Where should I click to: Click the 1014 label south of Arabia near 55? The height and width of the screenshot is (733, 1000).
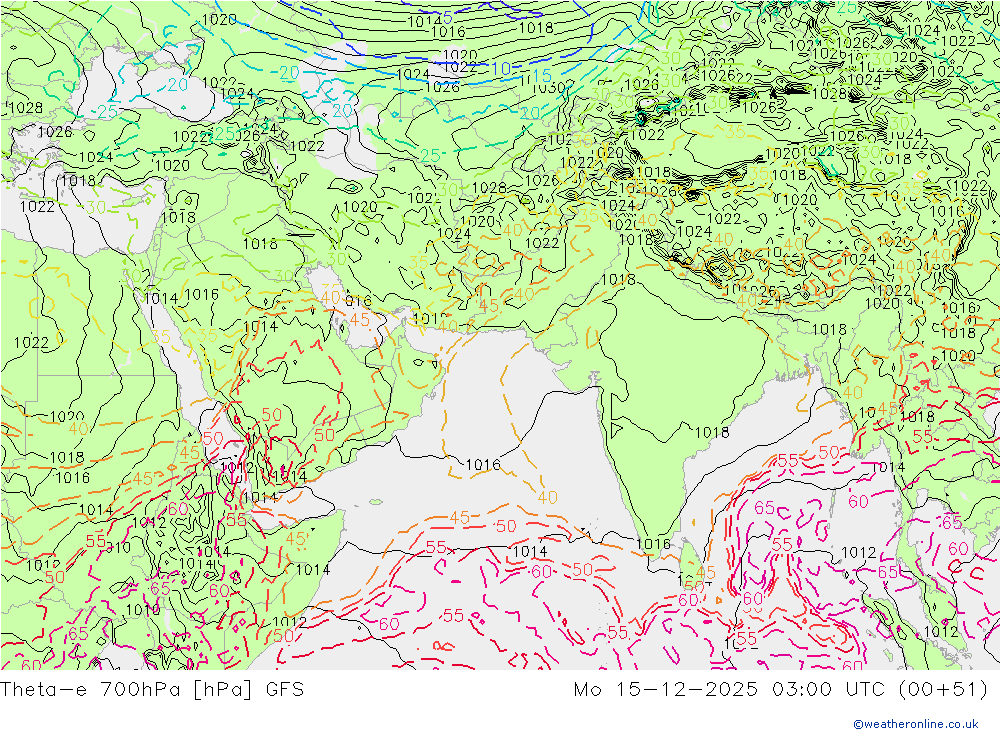pyautogui.click(x=260, y=497)
